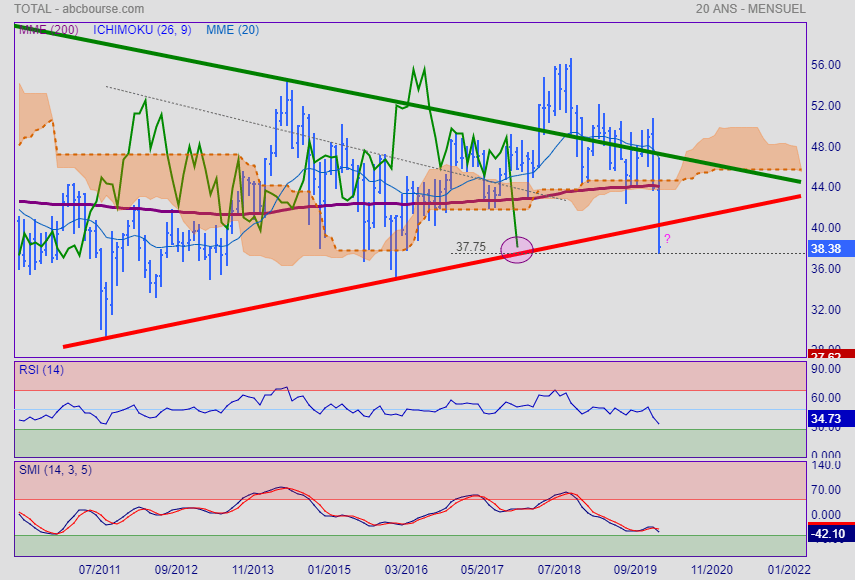Image resolution: width=855 pixels, height=580 pixels.
Task: Click the 11/2020 date axis label
Action: point(712,570)
